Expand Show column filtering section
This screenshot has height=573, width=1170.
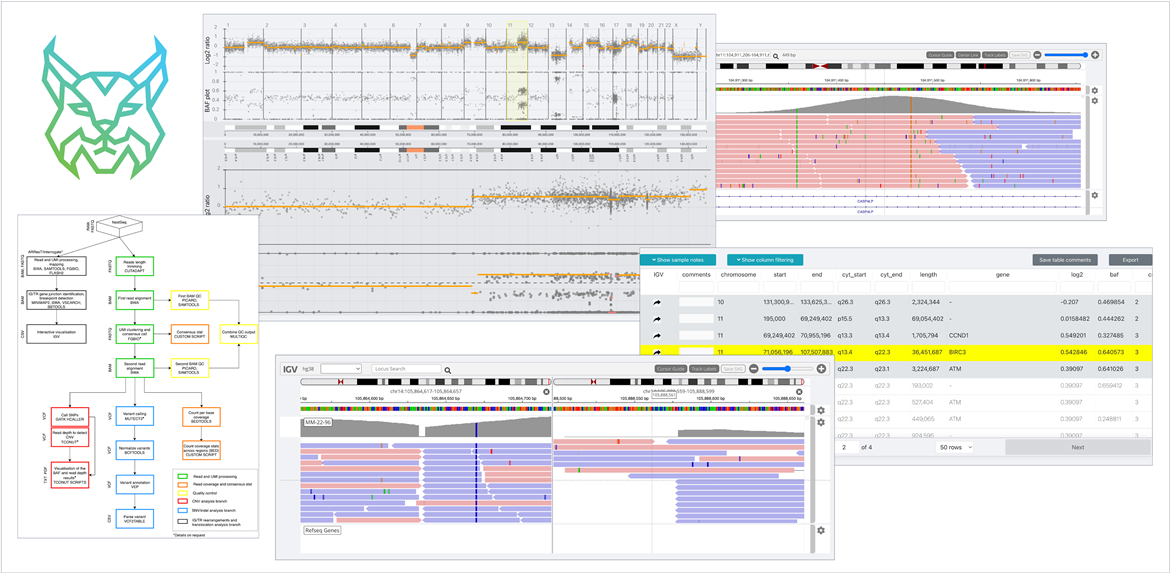(765, 260)
